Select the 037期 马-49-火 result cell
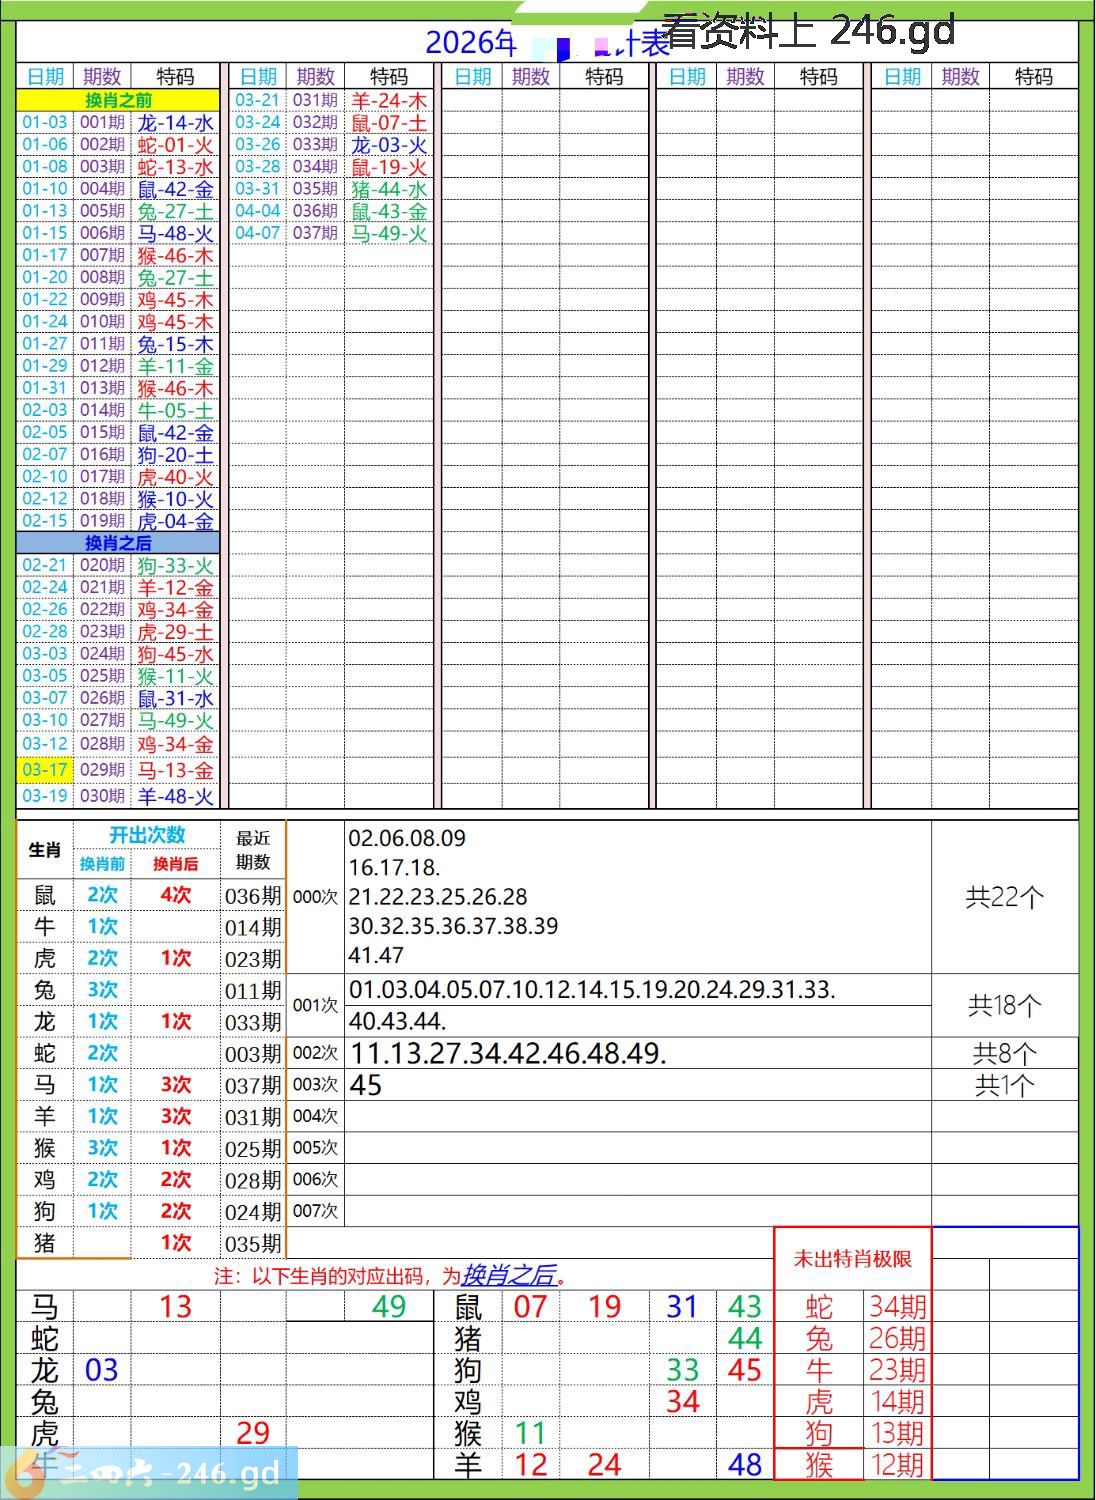 389,234
